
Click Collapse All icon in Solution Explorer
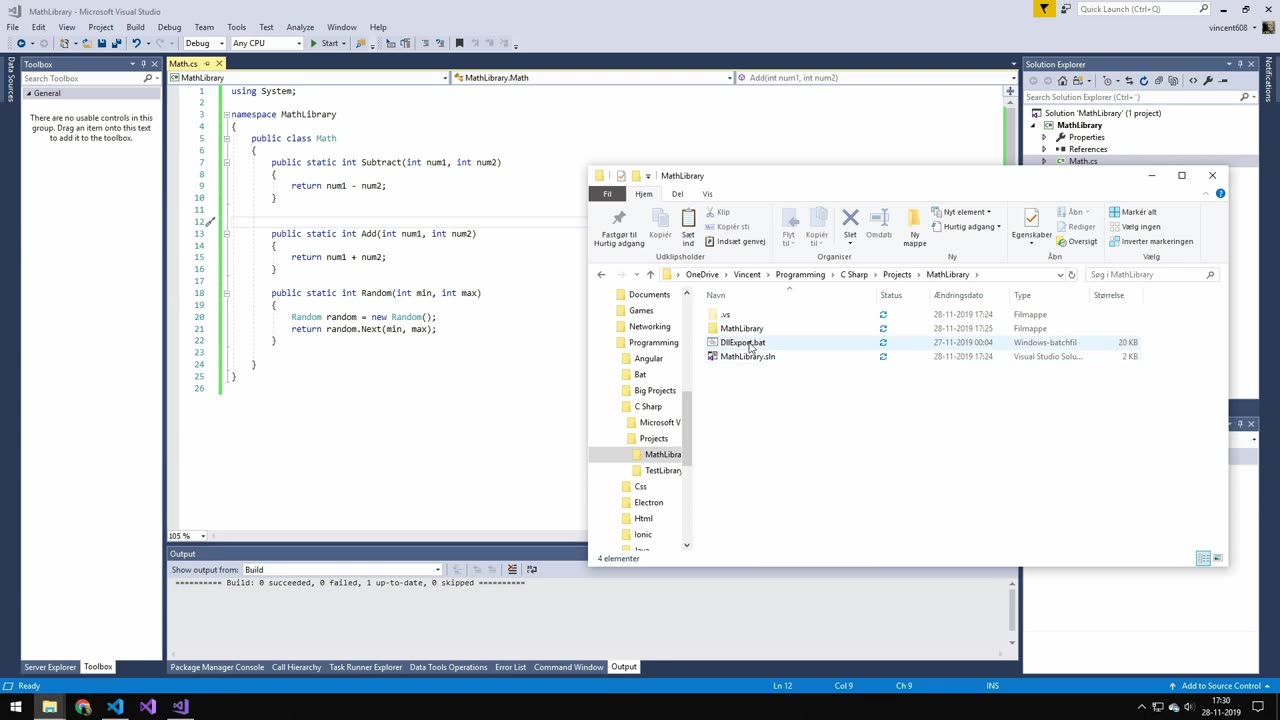(x=1159, y=81)
